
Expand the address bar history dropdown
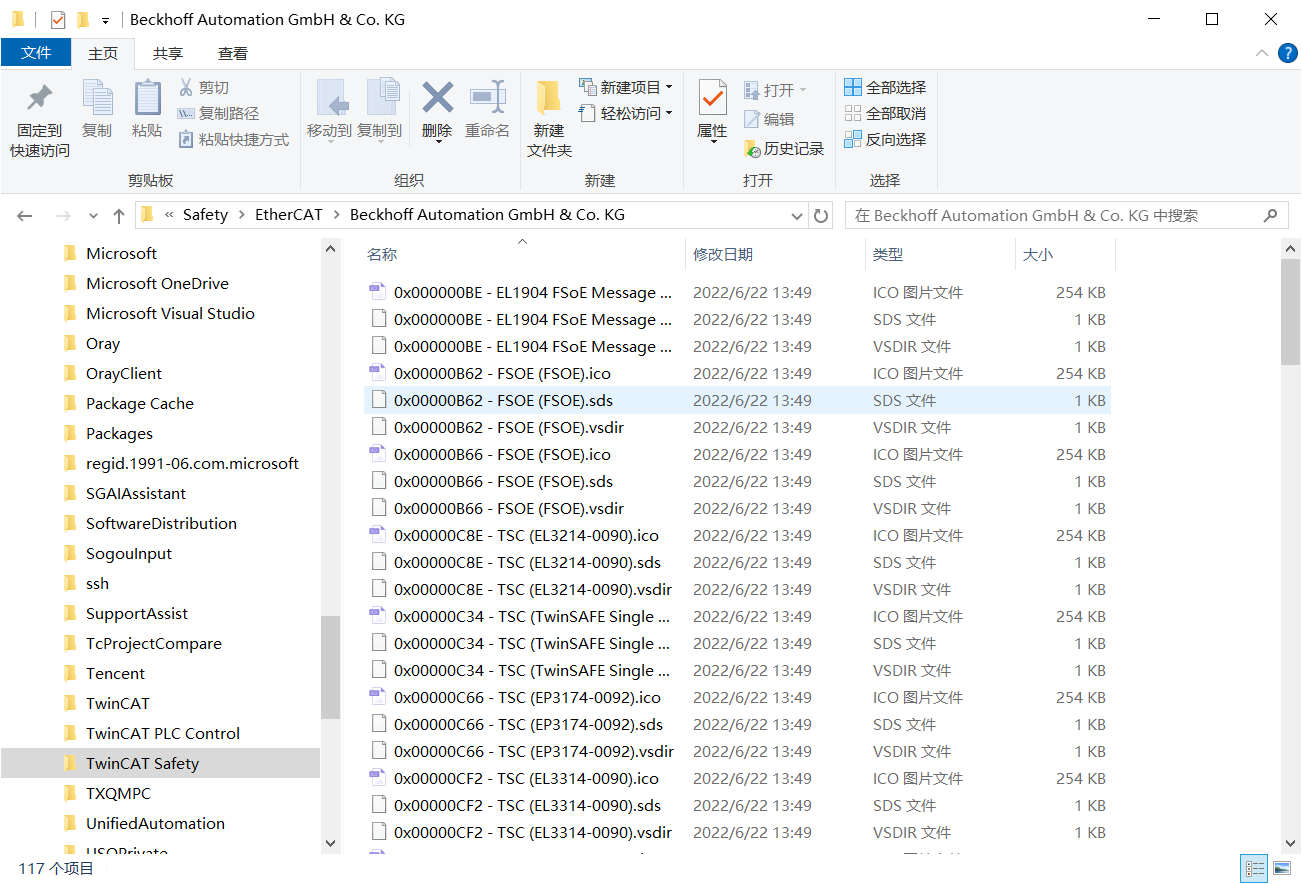tap(797, 215)
